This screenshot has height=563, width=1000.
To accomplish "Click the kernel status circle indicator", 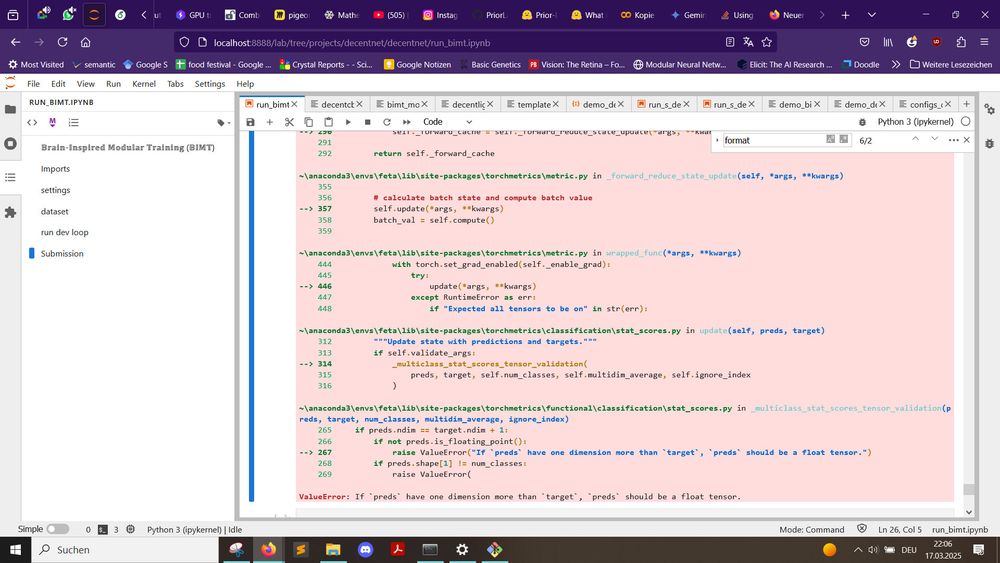I will coord(966,121).
